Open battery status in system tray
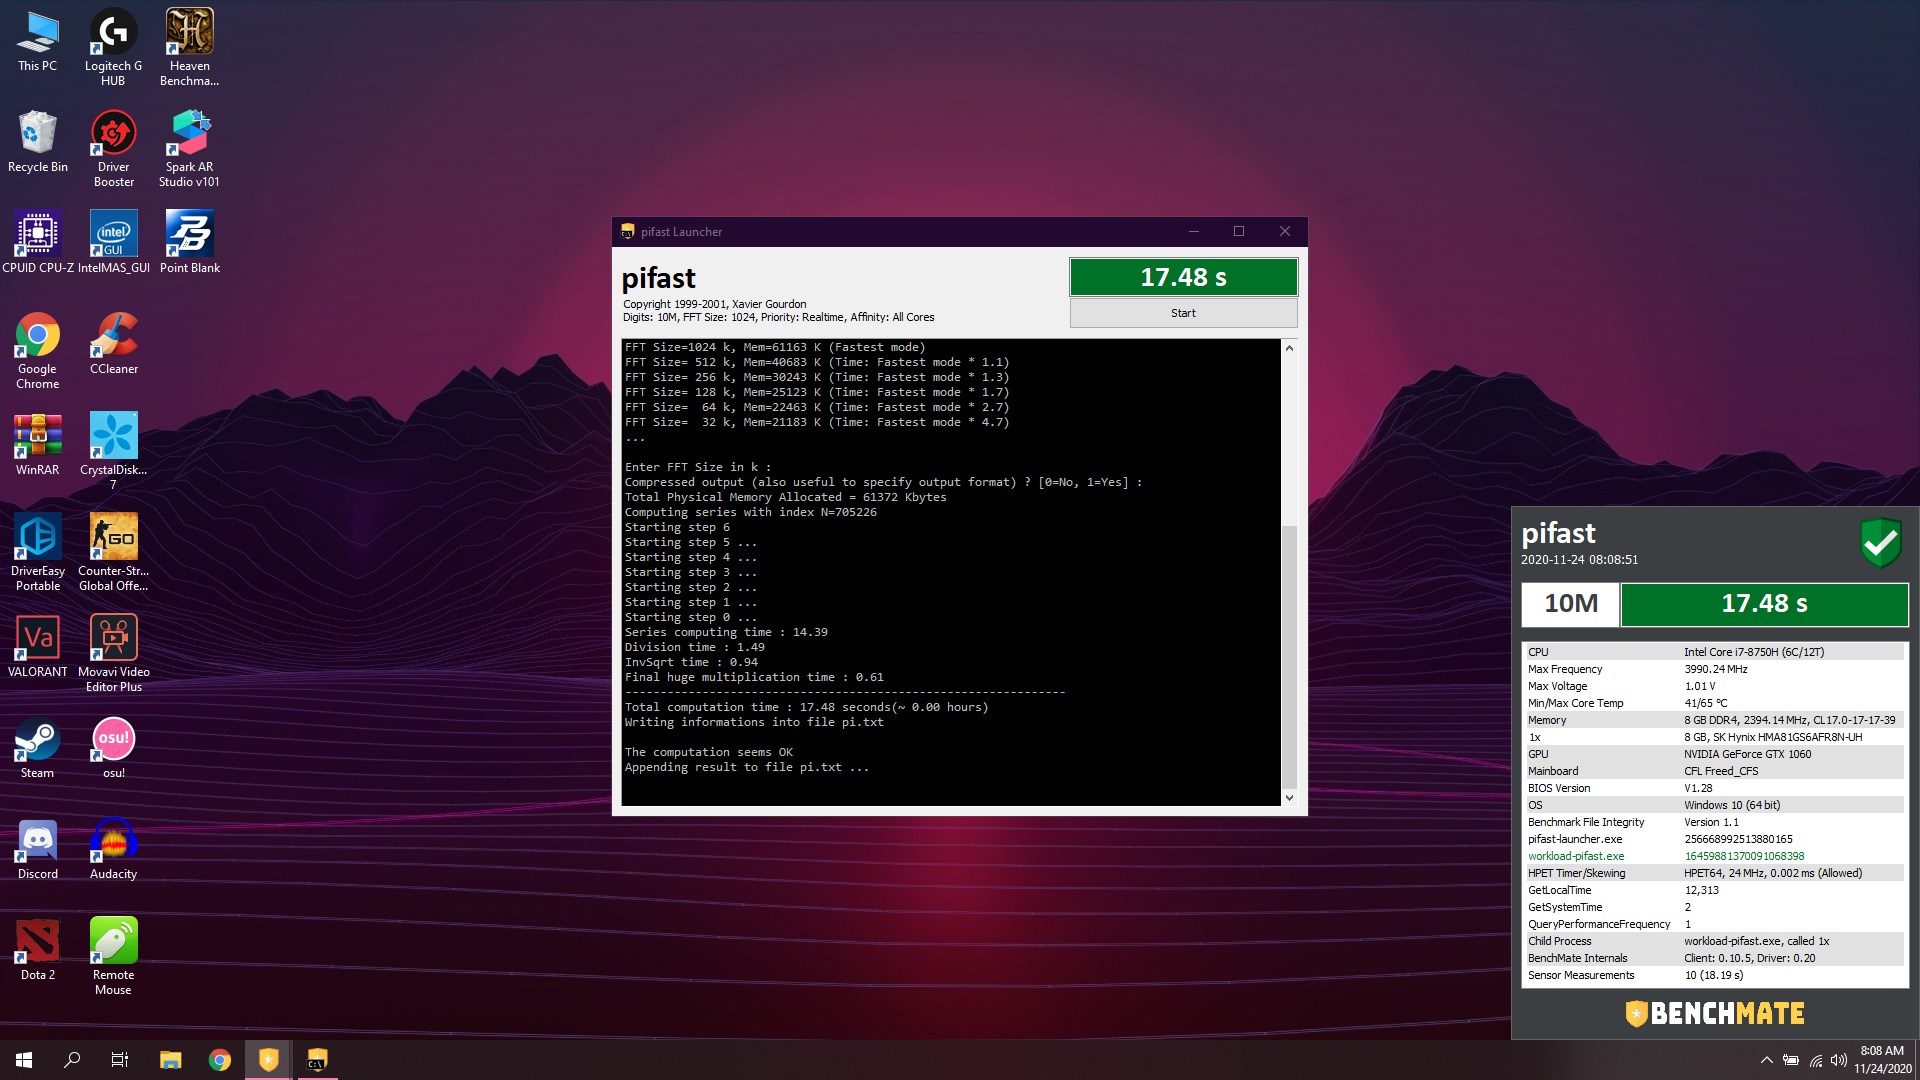 click(1791, 1060)
